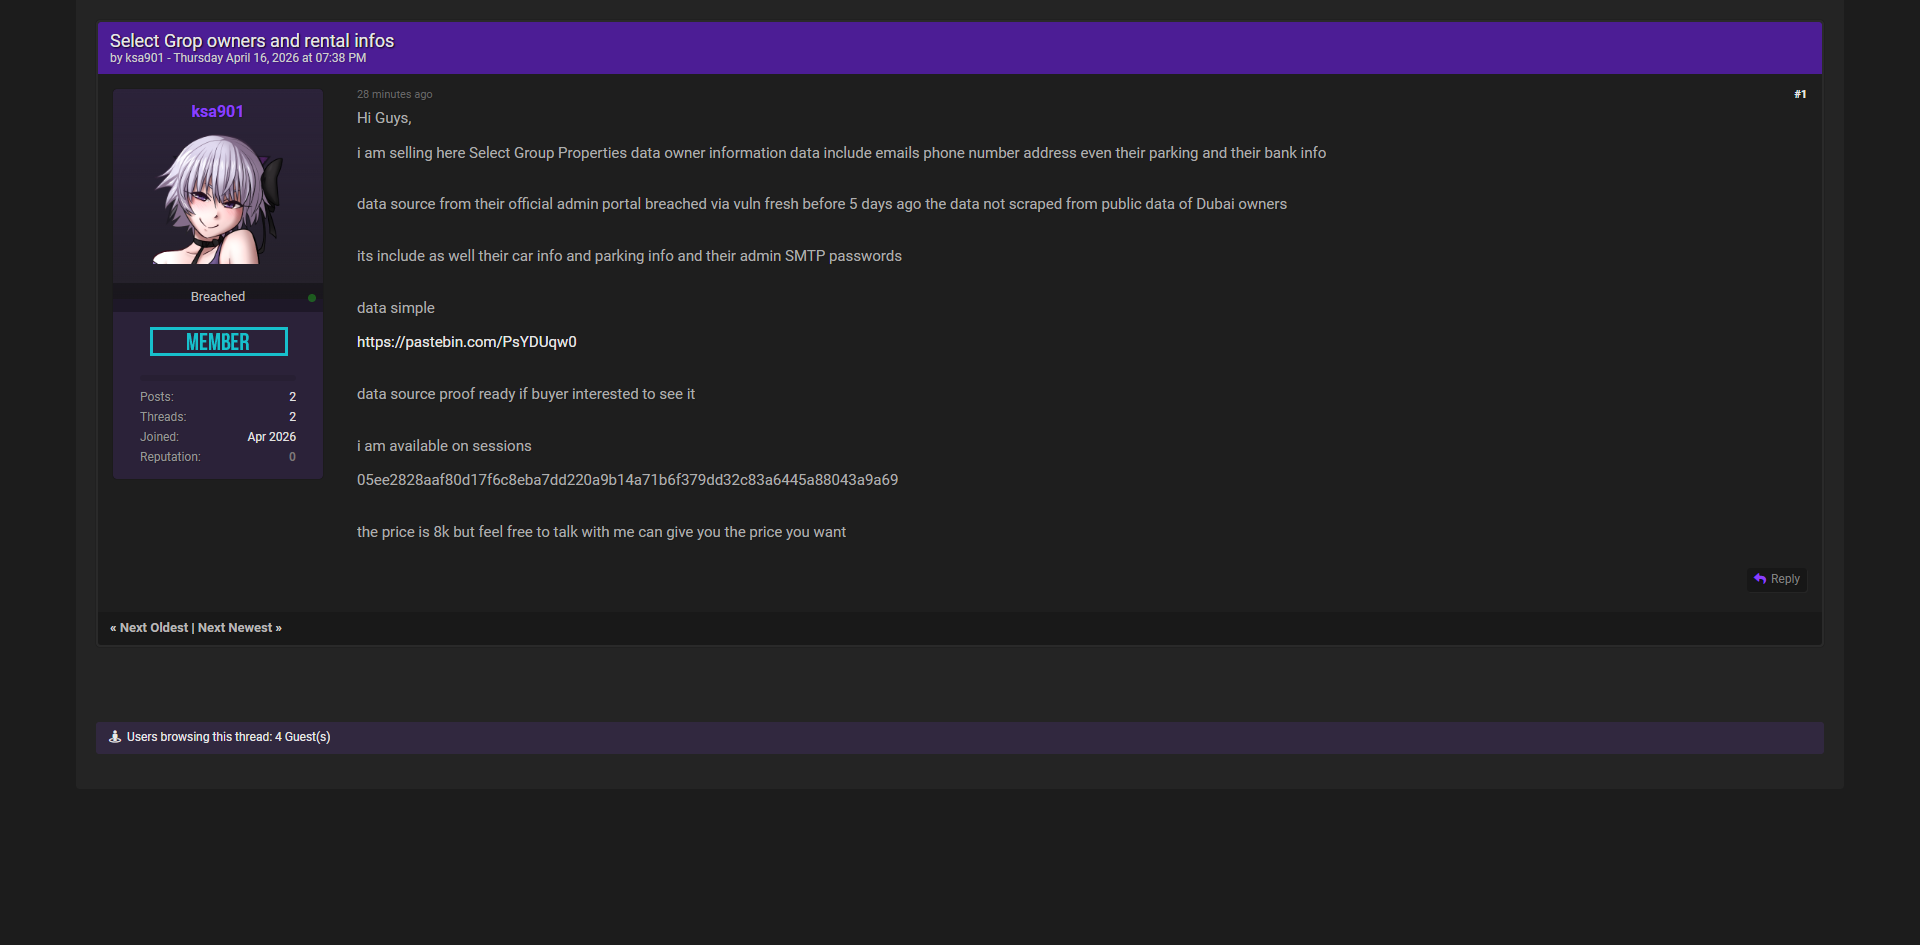Click the Reputation value of 0
The image size is (1920, 945).
(x=292, y=457)
